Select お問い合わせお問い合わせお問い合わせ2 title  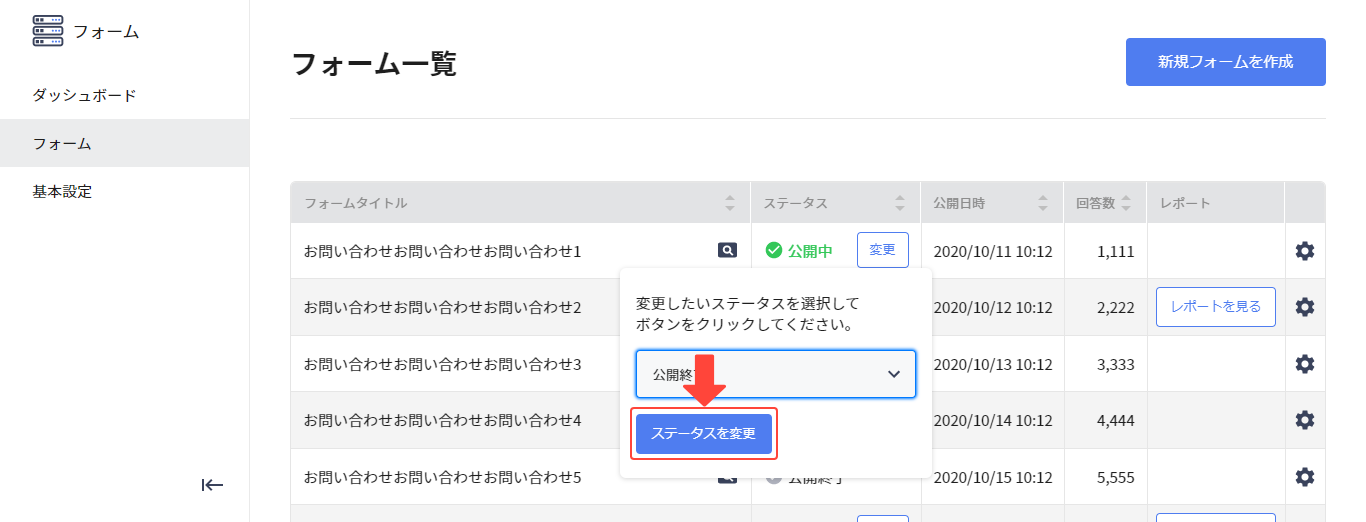(443, 307)
